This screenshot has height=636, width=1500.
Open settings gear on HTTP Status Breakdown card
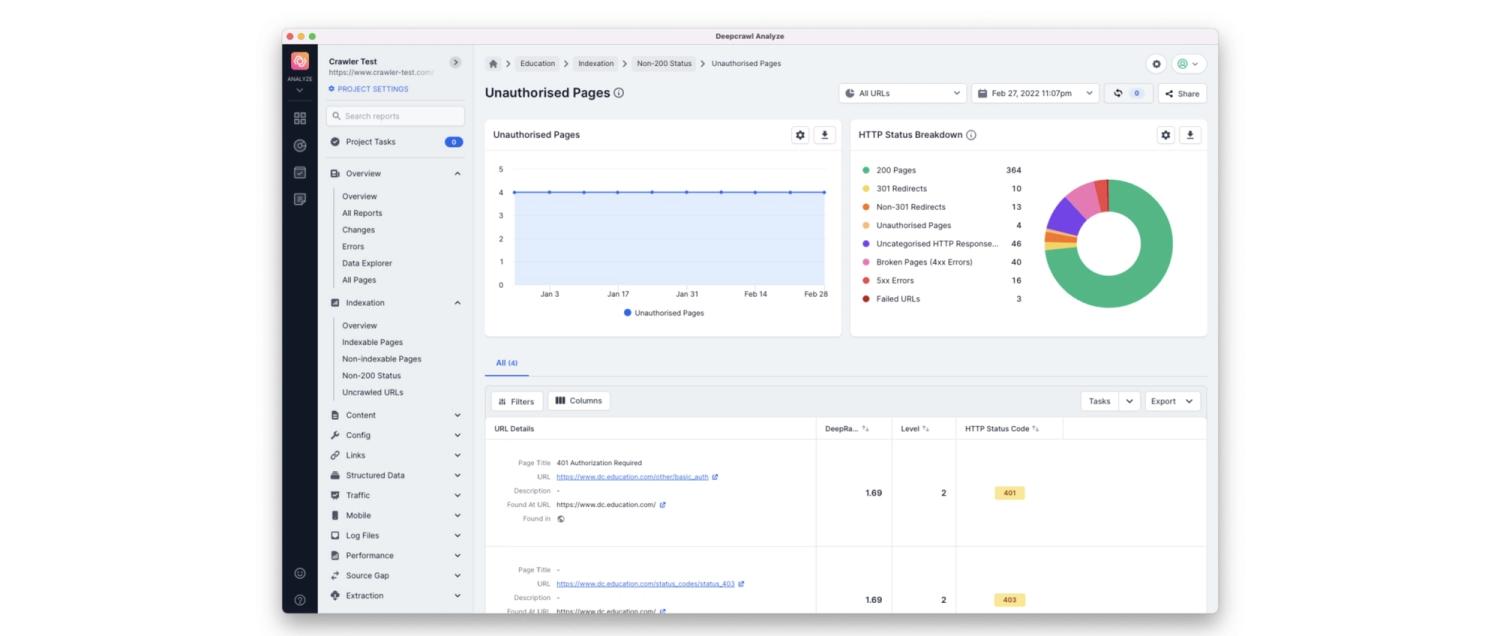click(1166, 135)
